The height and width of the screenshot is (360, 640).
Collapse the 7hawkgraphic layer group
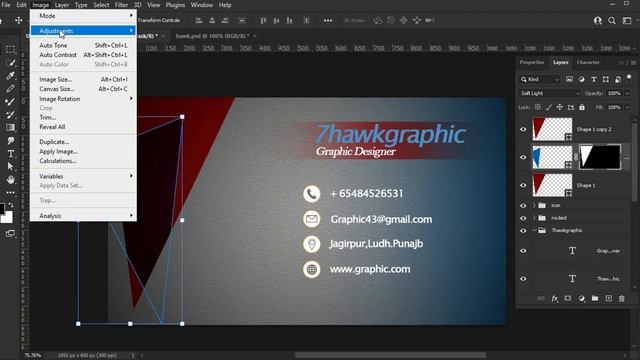[534, 231]
